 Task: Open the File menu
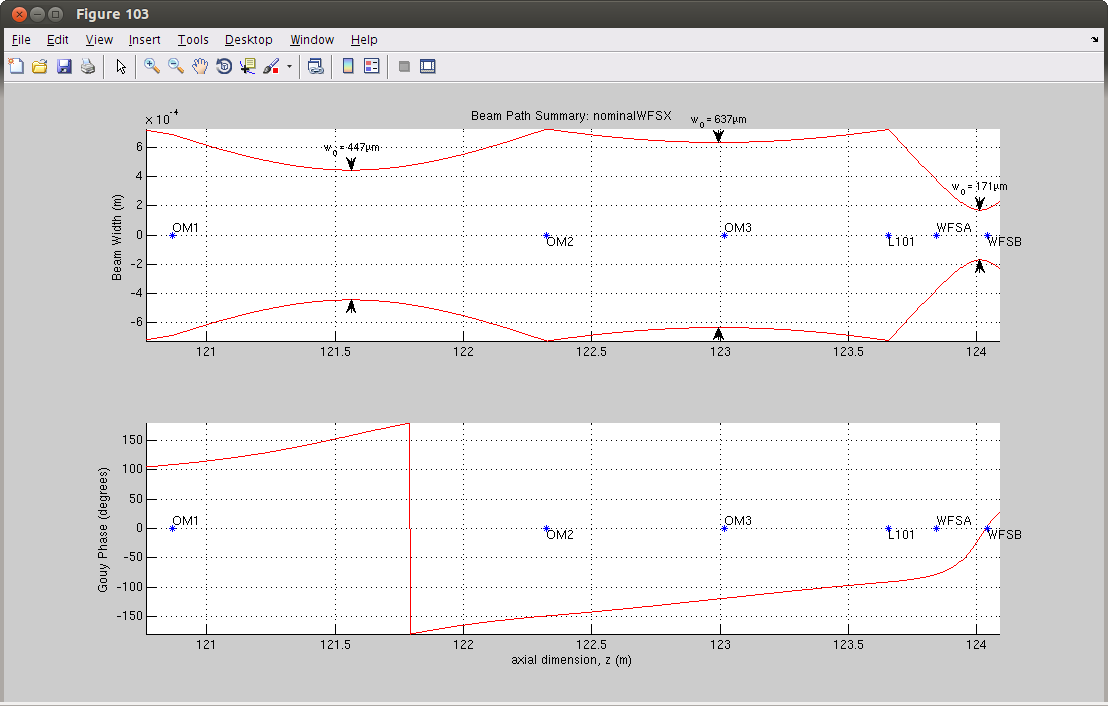tap(21, 40)
